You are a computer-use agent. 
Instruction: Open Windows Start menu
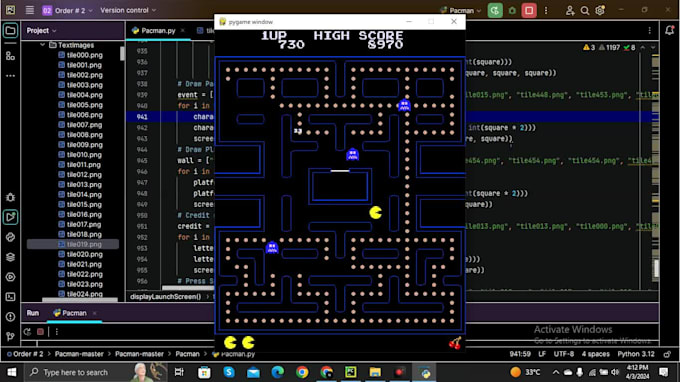tap(12, 372)
